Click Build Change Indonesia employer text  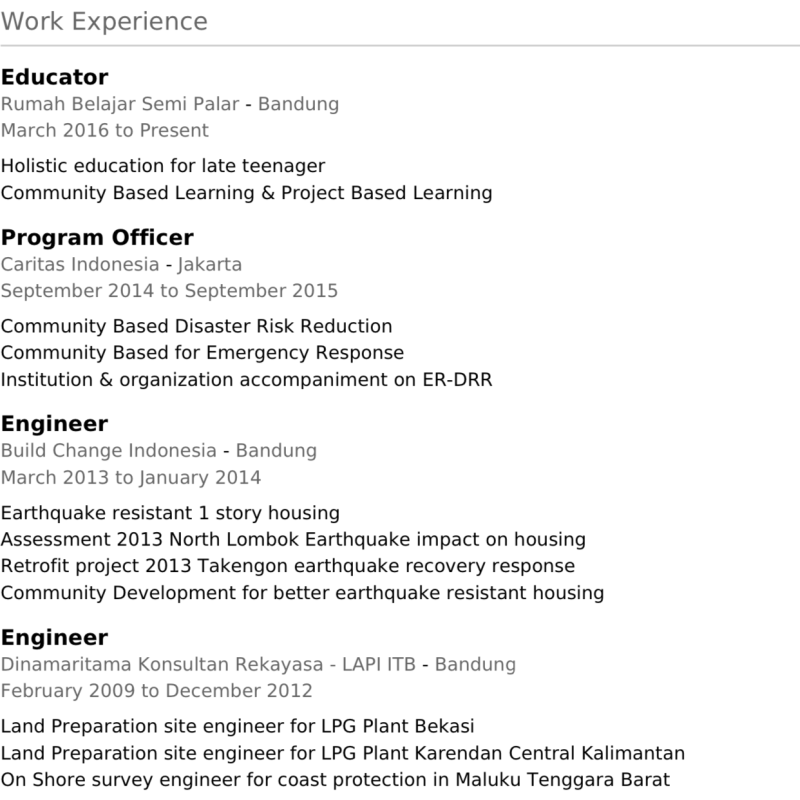pyautogui.click(x=109, y=451)
